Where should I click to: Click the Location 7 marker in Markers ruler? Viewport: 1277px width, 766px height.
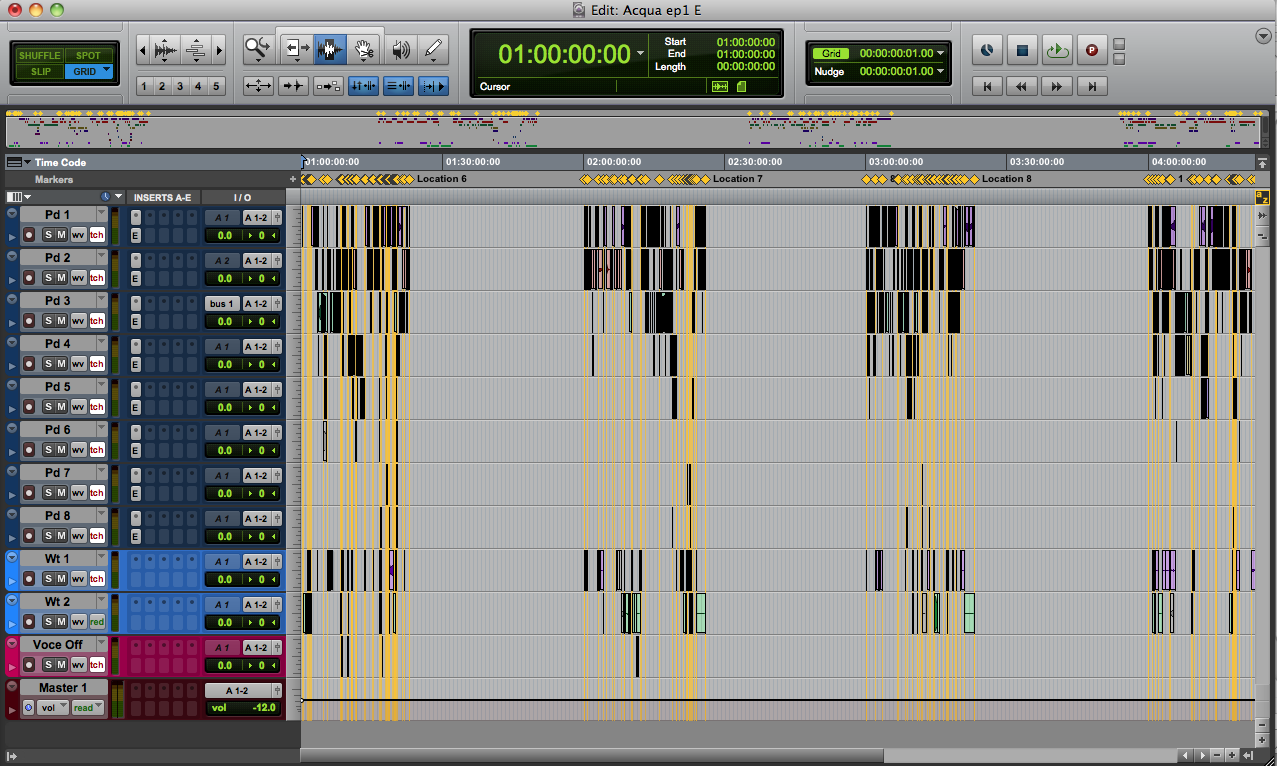click(x=737, y=179)
